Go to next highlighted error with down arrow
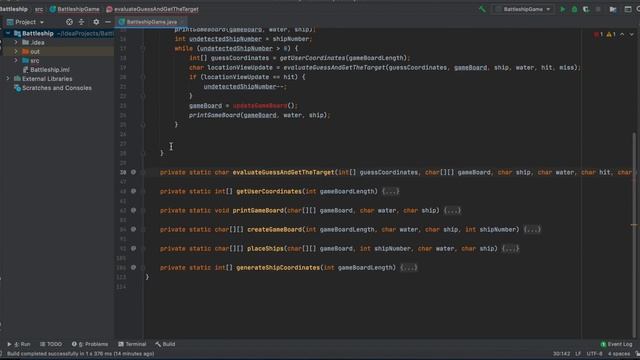The height and width of the screenshot is (360, 640). (631, 35)
